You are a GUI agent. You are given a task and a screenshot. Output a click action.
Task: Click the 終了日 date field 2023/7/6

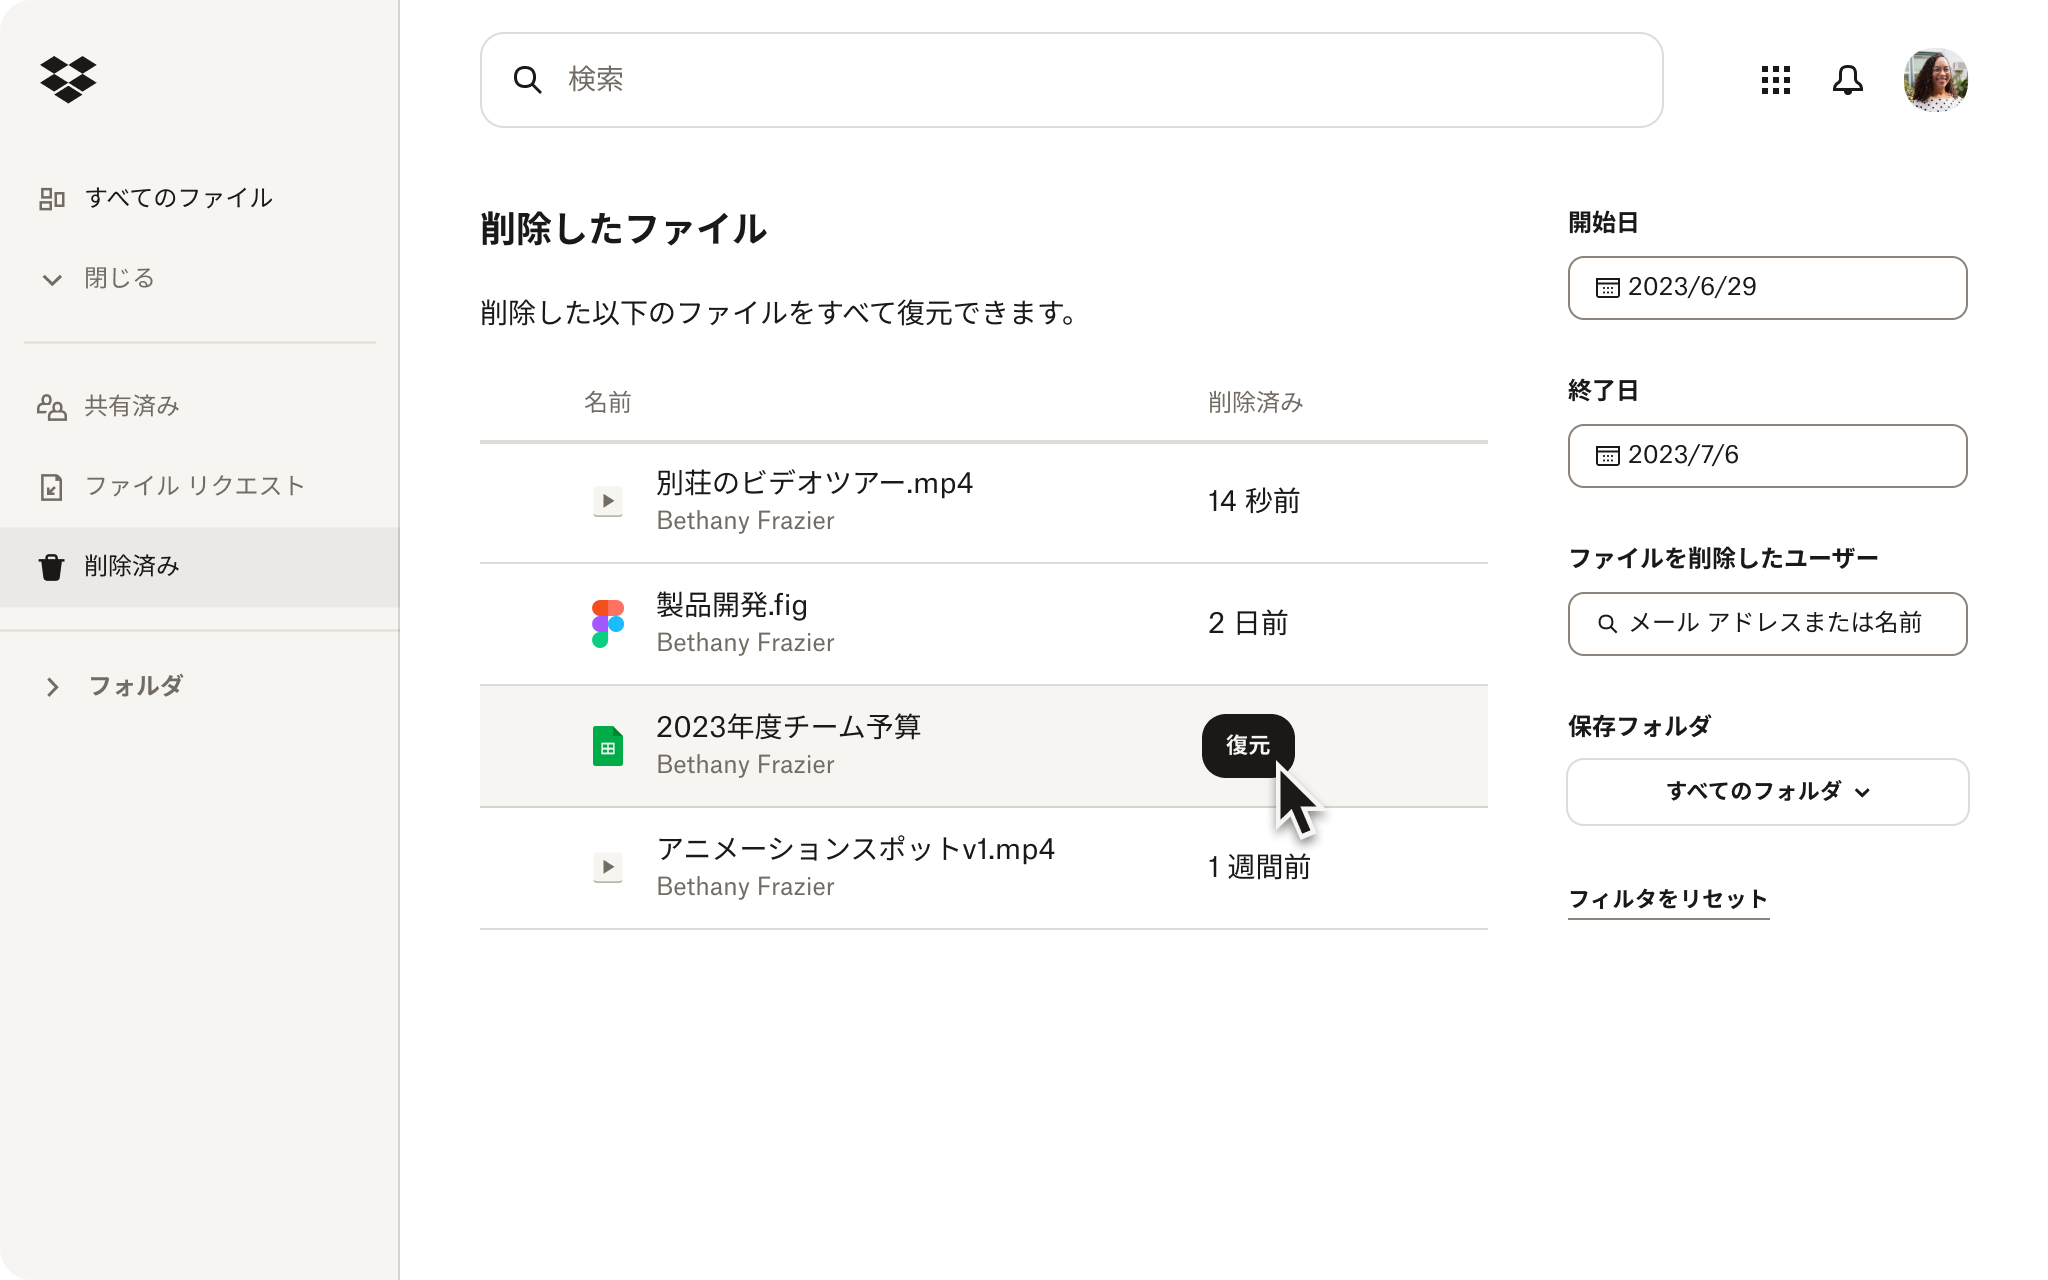click(x=1767, y=456)
